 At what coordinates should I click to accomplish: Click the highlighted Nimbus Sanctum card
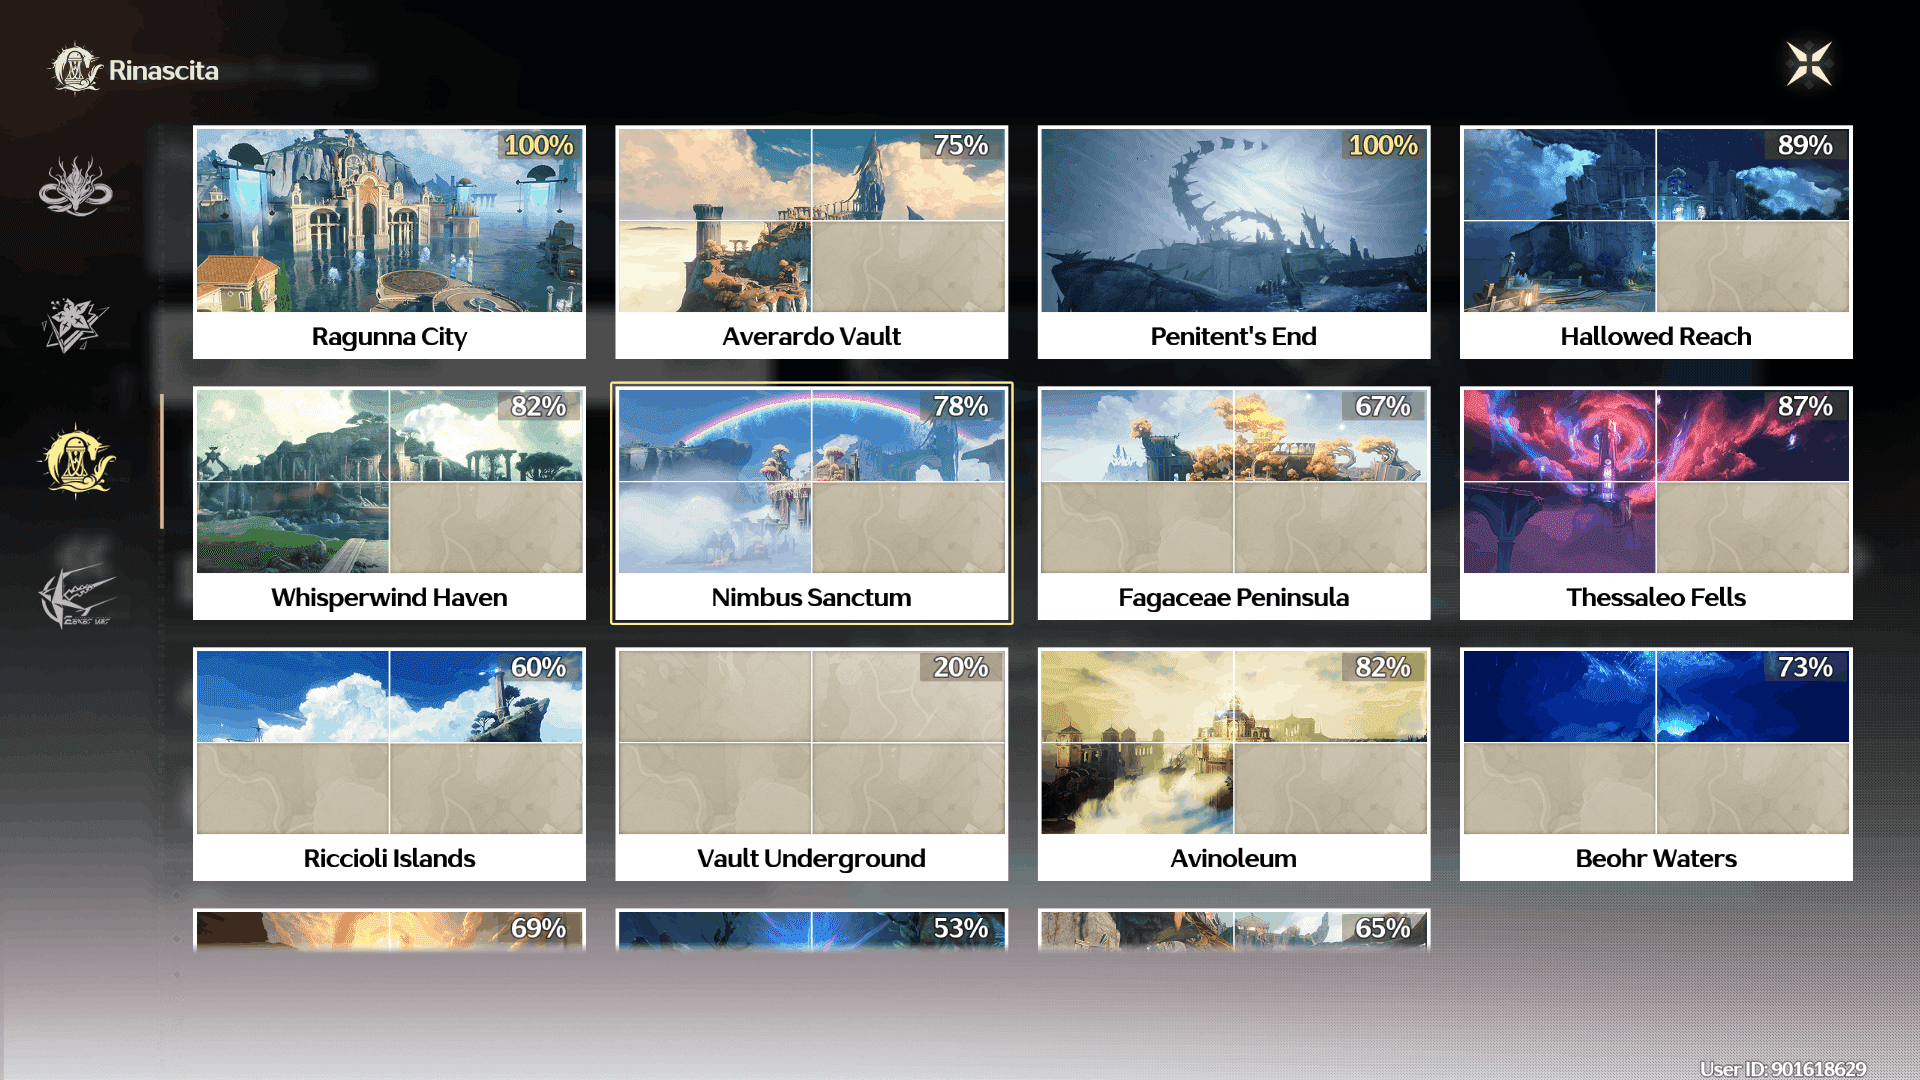(x=811, y=503)
